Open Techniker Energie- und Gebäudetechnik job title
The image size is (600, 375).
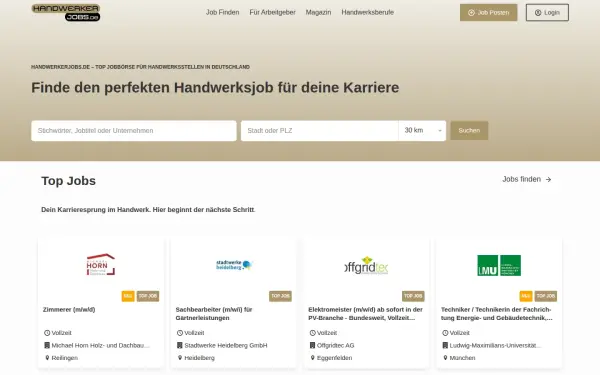tap(497, 314)
